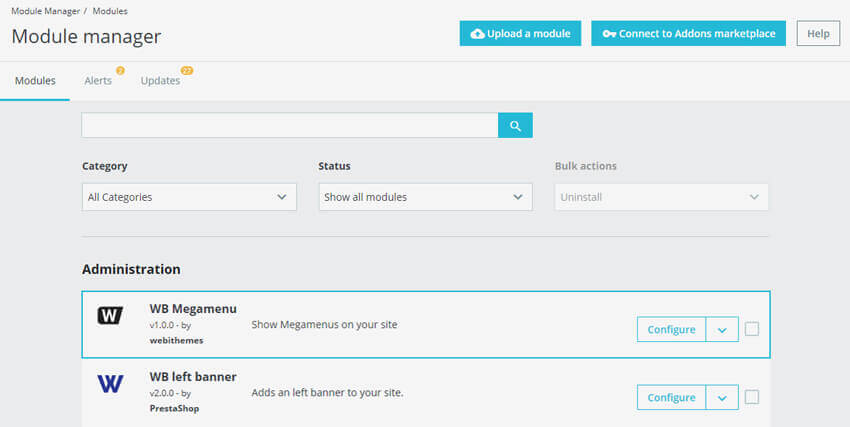This screenshot has height=427, width=850.
Task: Focus the module search input field
Action: coord(289,125)
